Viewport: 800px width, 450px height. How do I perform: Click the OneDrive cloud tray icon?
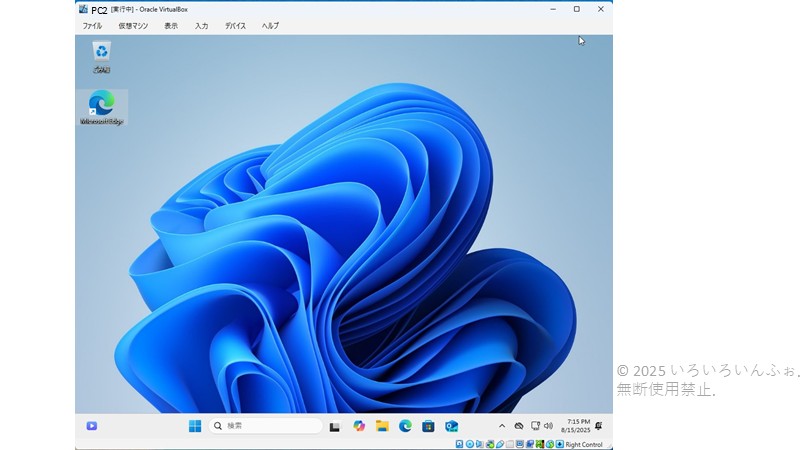519,426
